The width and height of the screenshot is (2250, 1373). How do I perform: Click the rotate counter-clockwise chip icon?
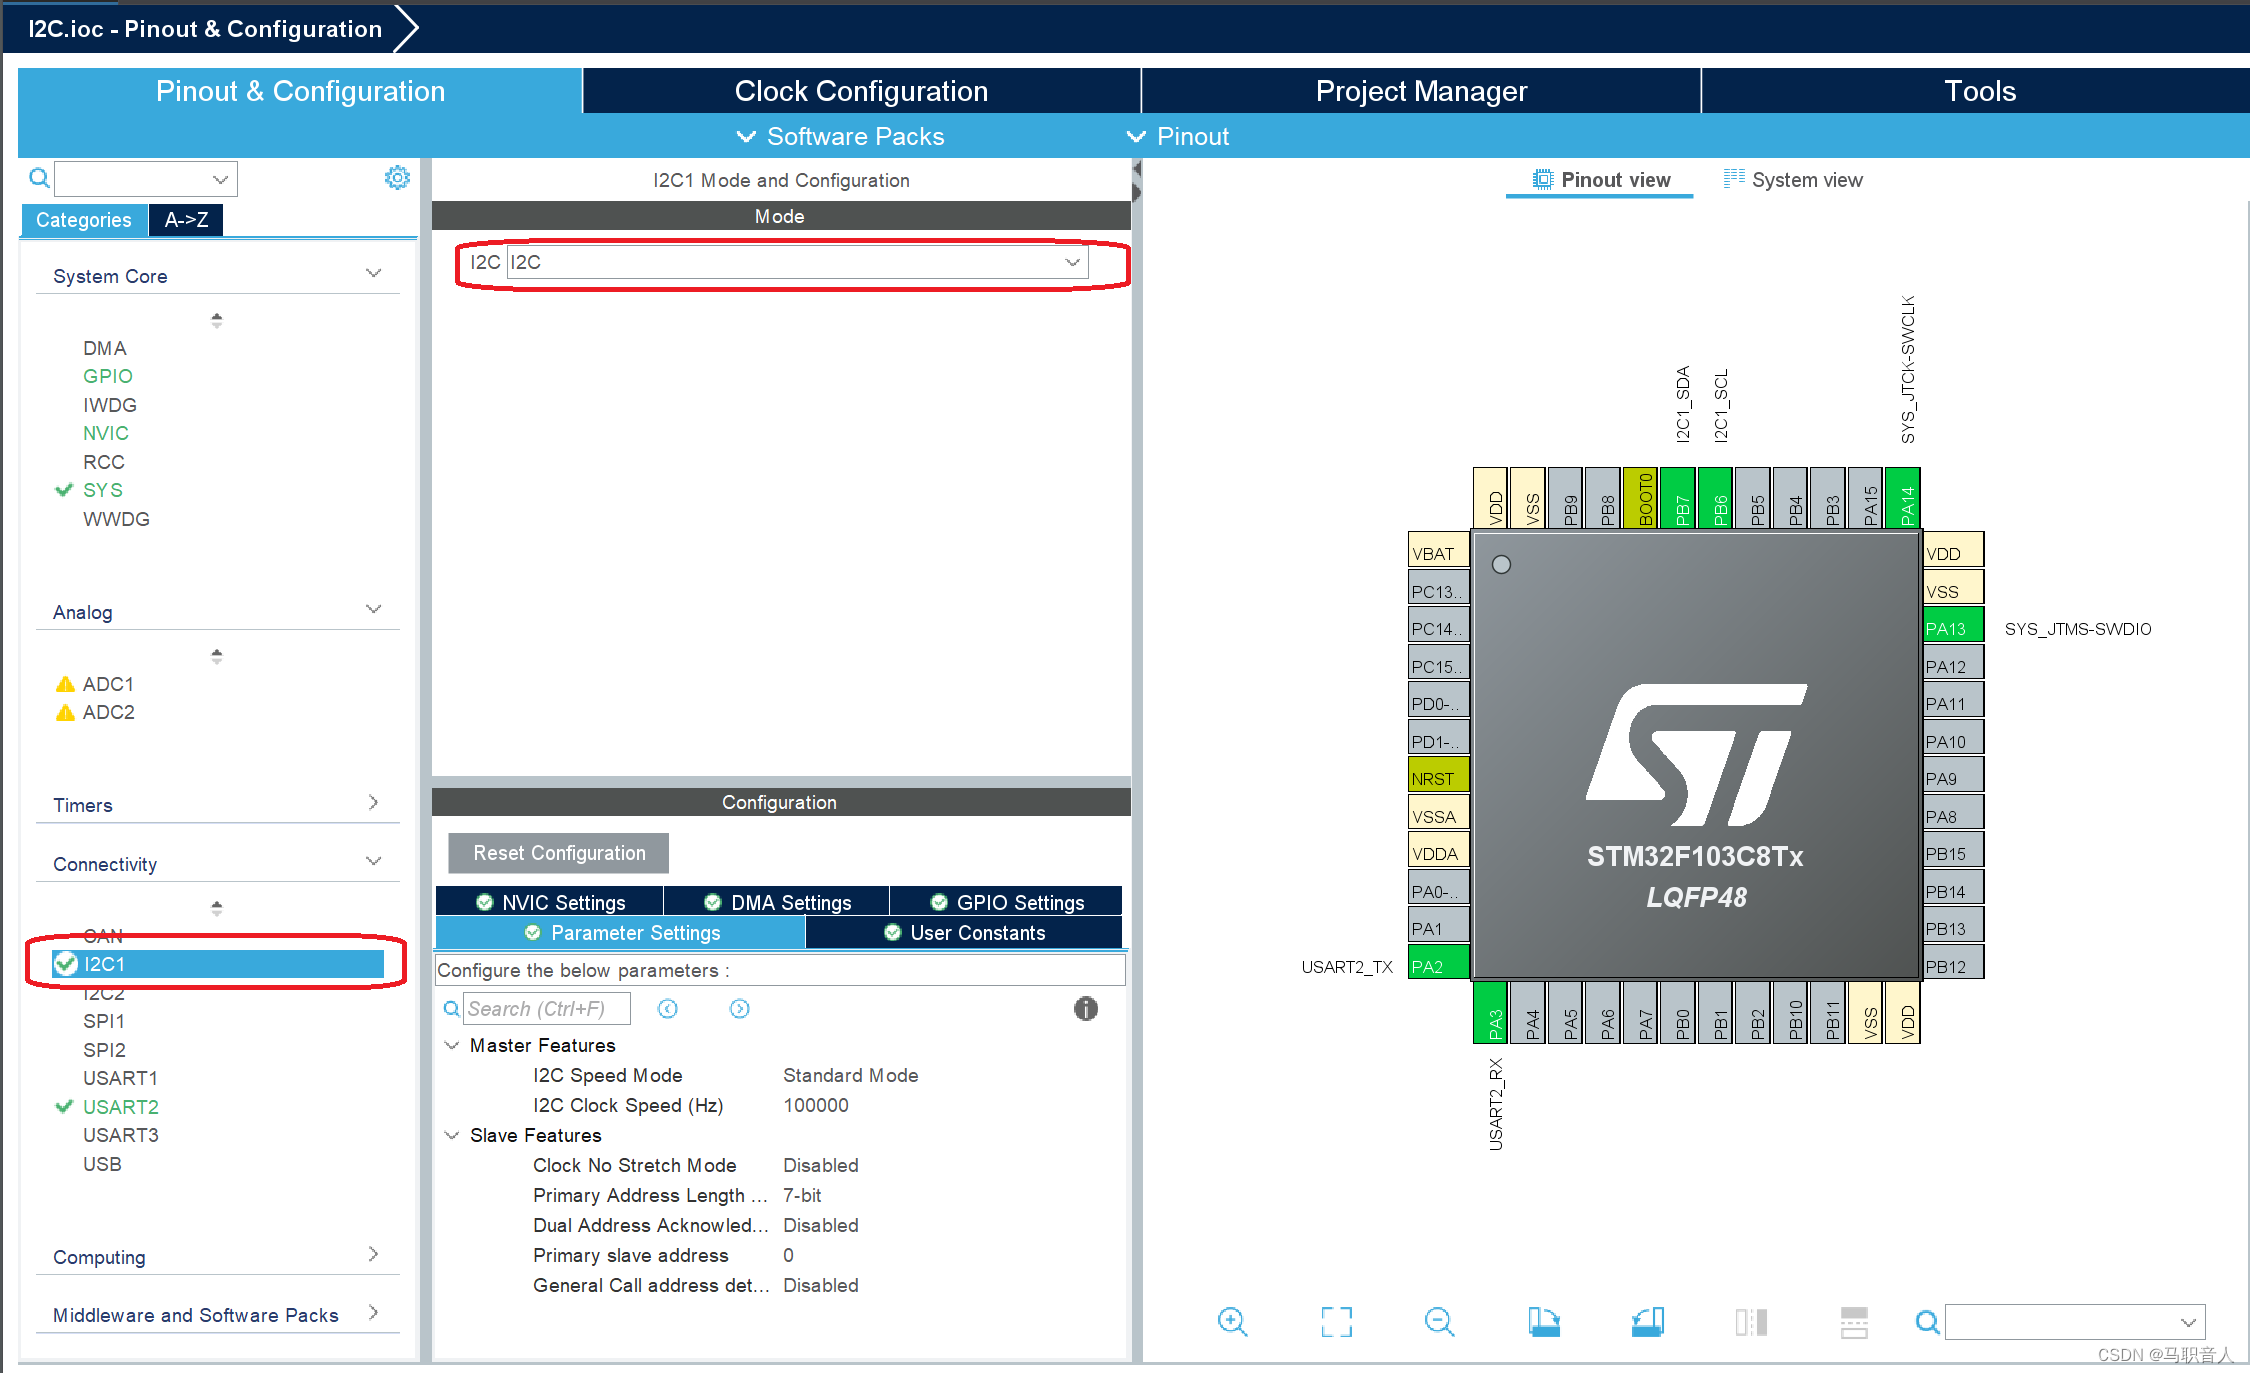coord(1647,1322)
